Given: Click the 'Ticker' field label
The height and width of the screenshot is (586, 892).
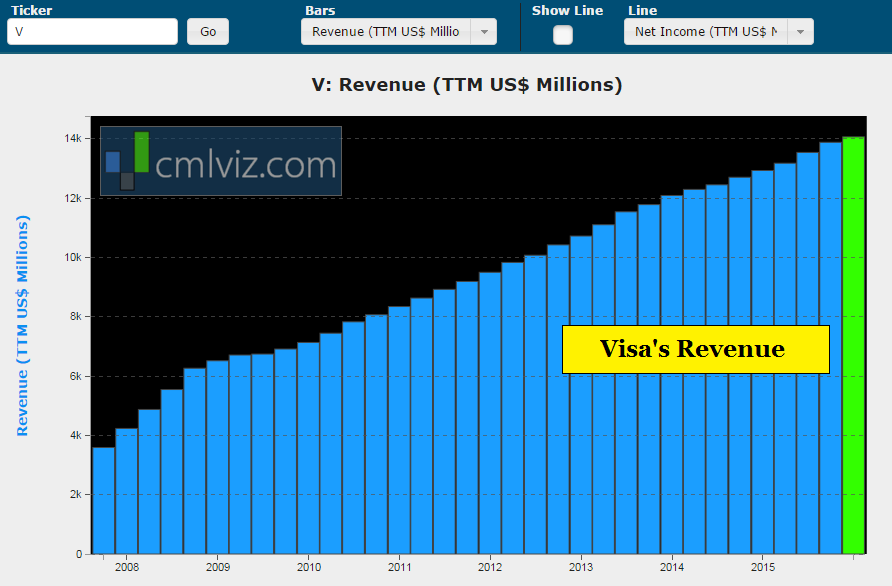Looking at the screenshot, I should 31,10.
